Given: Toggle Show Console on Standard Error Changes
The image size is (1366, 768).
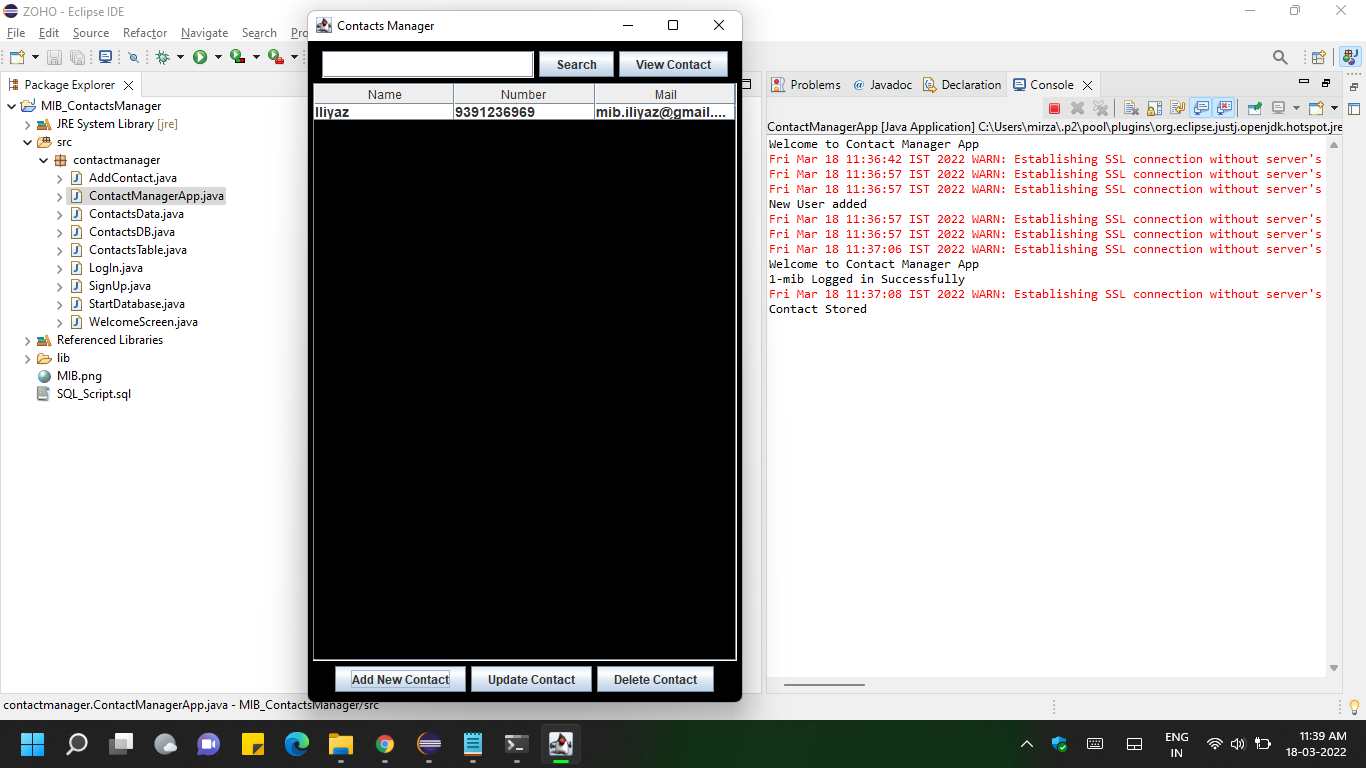Looking at the screenshot, I should (1223, 107).
